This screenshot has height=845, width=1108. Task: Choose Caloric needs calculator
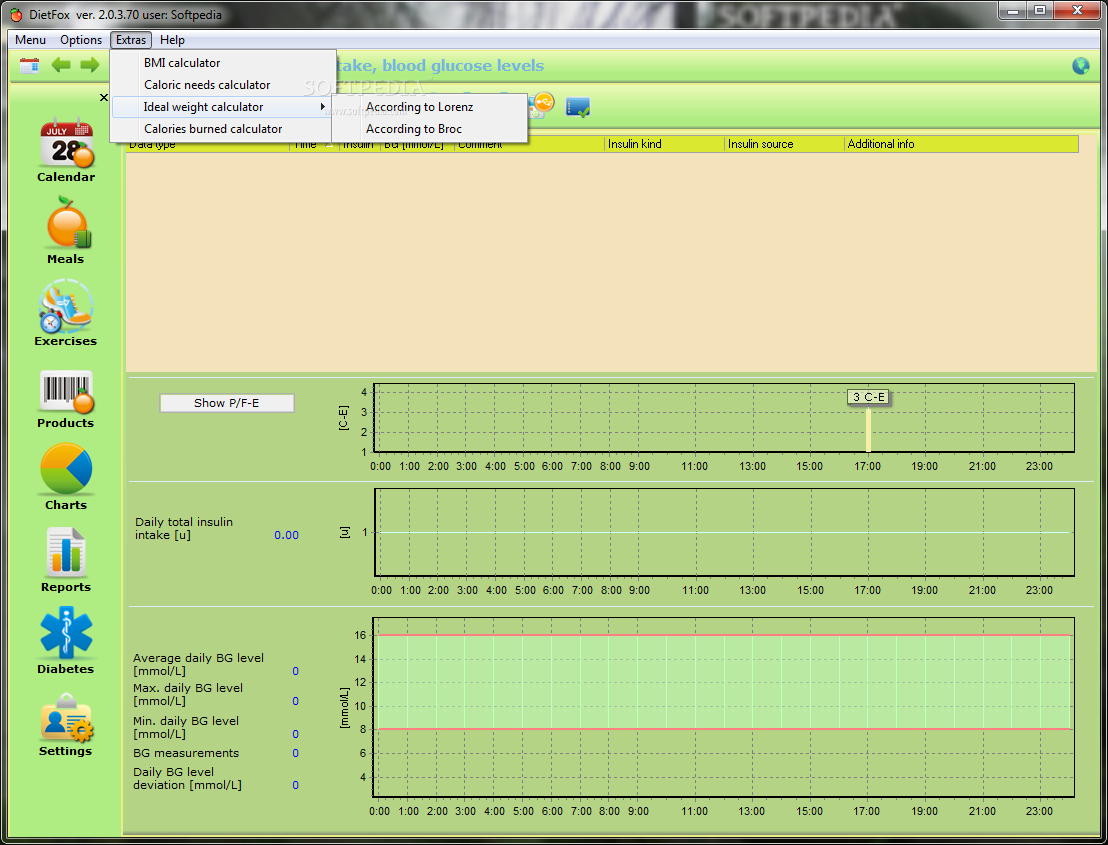pyautogui.click(x=223, y=85)
